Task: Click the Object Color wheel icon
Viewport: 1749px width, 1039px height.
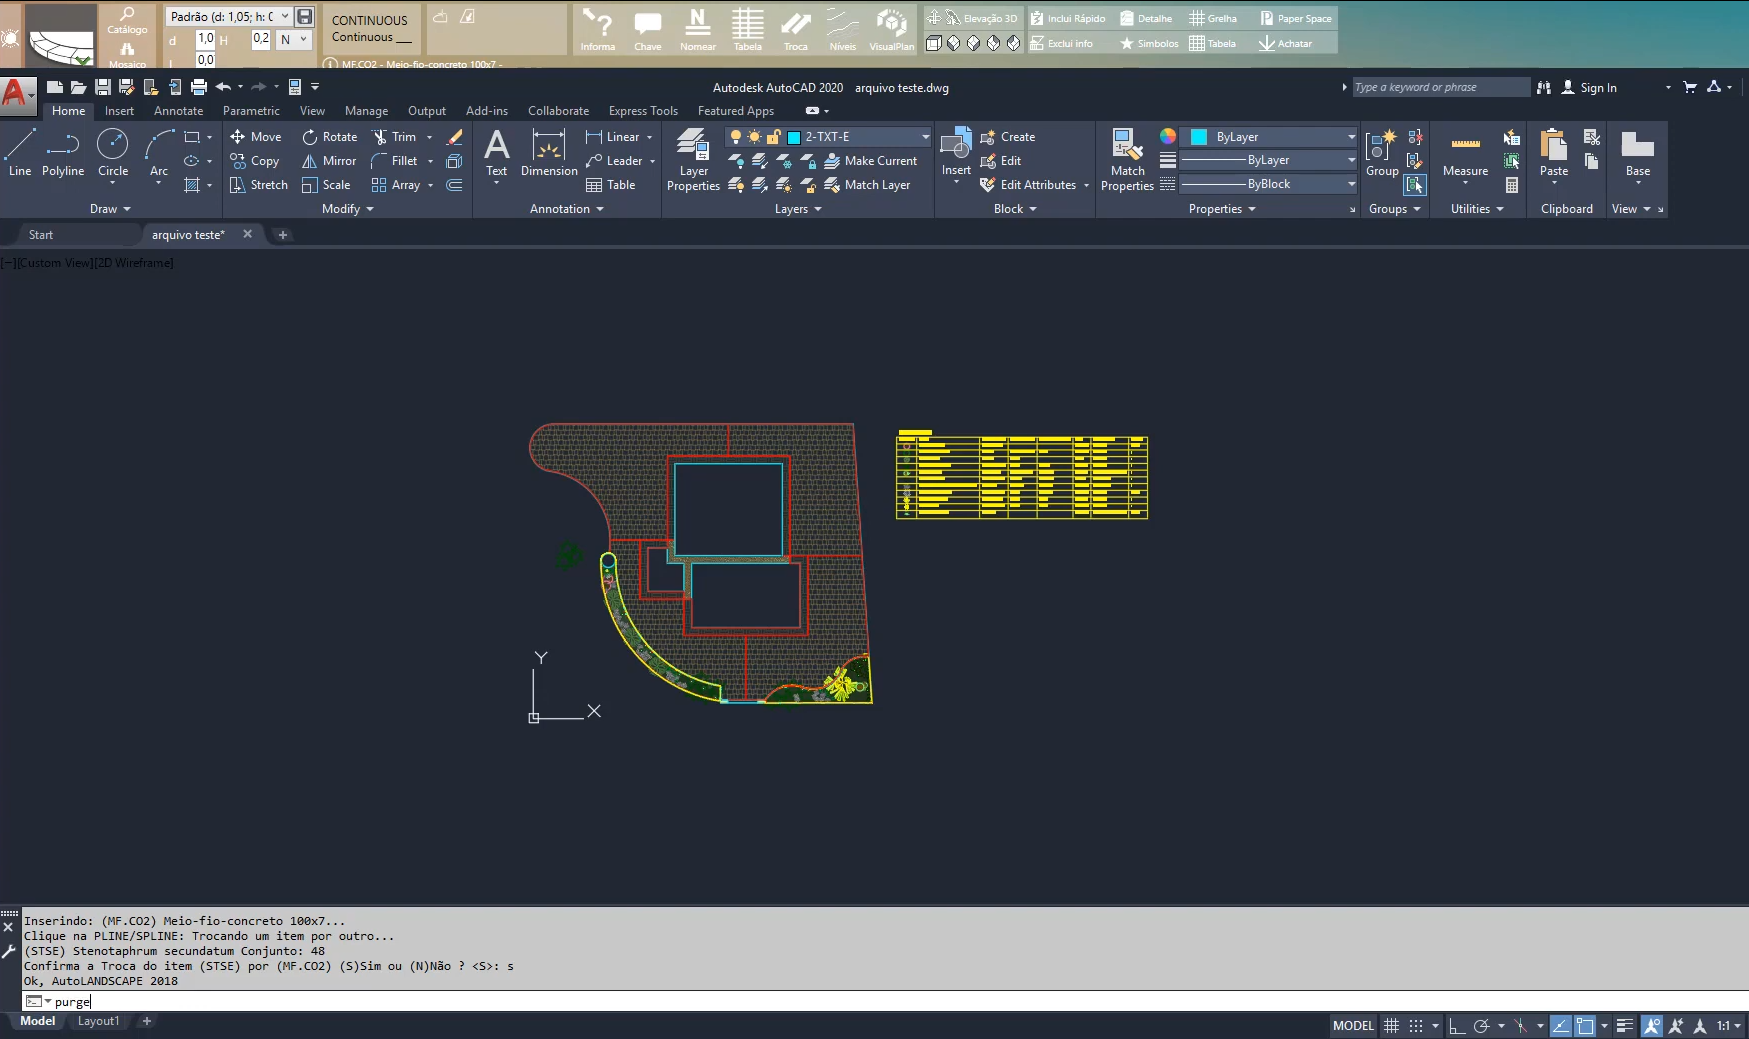Action: (x=1167, y=136)
